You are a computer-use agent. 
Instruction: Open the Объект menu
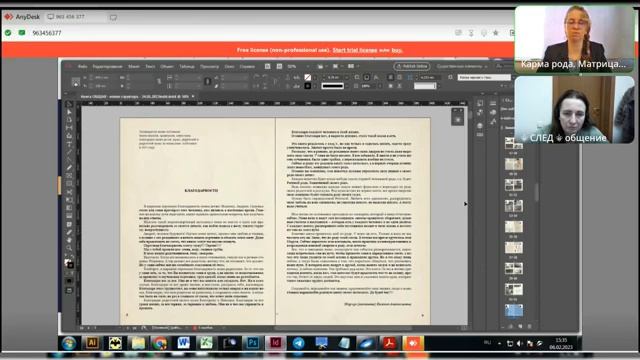pyautogui.click(x=167, y=67)
